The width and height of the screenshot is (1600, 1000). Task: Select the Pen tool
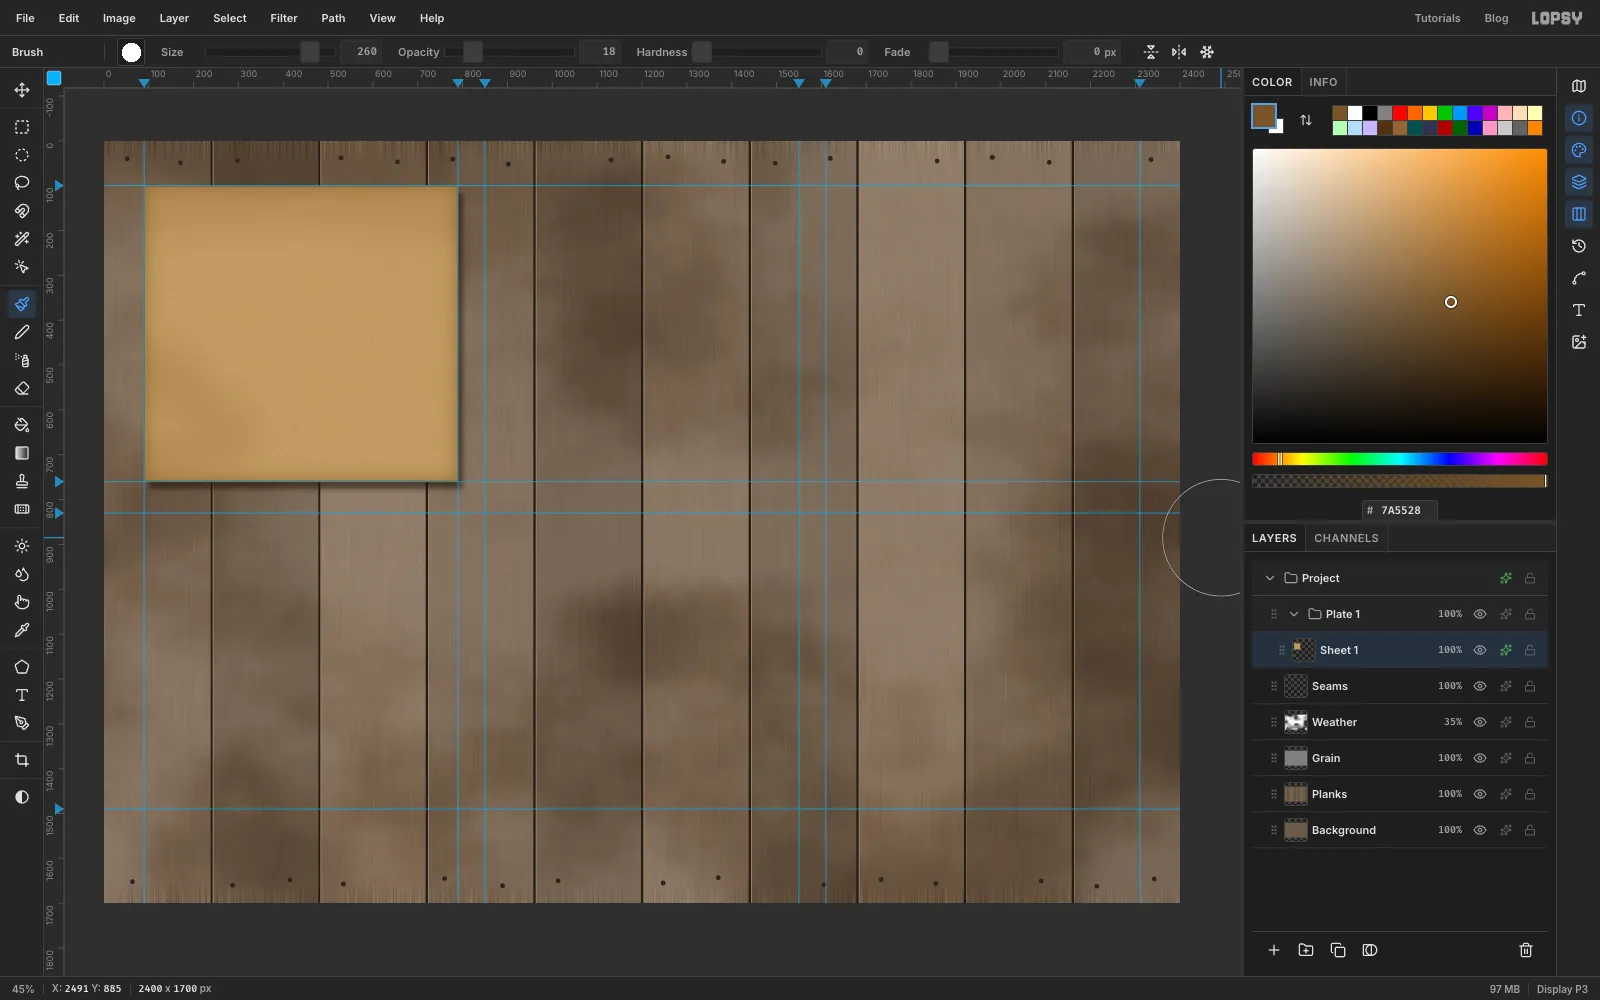click(x=22, y=723)
